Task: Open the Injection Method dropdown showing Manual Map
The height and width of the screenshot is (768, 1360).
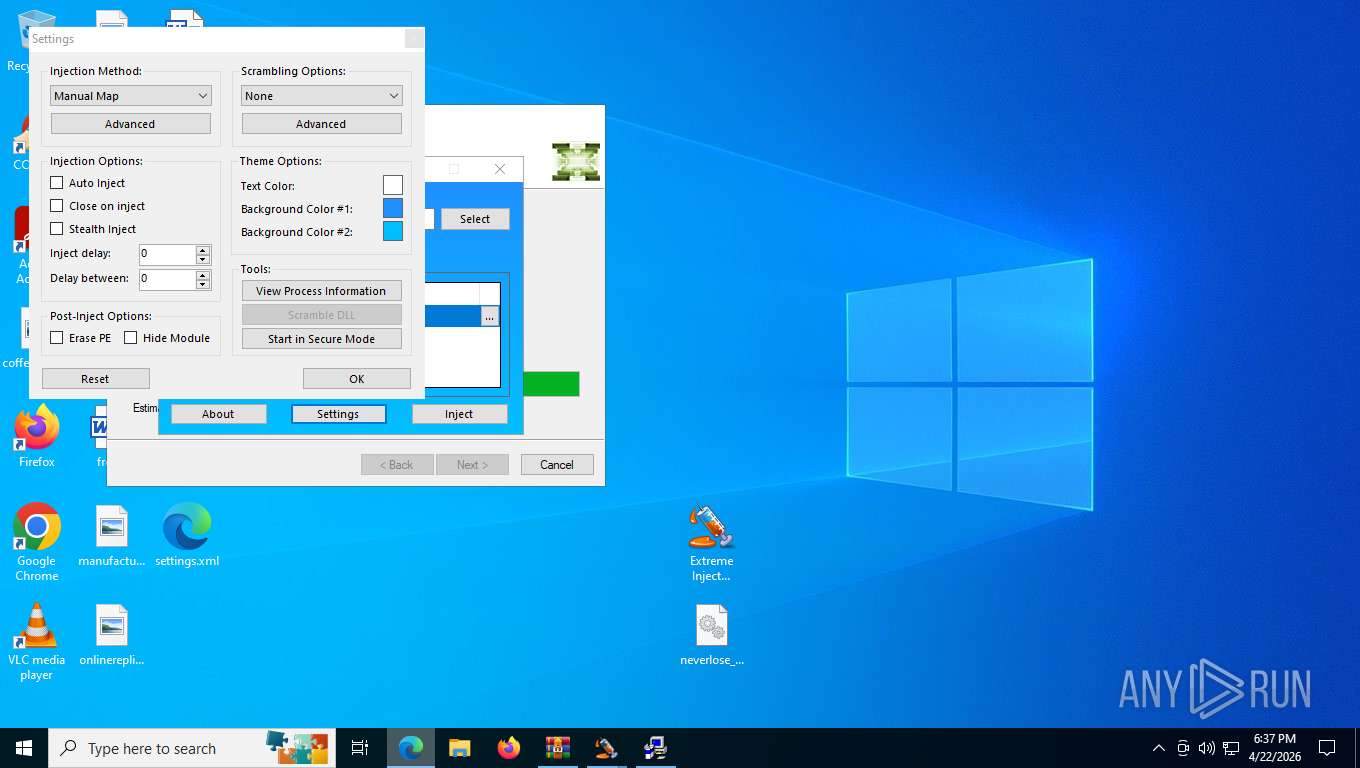Action: click(x=131, y=96)
